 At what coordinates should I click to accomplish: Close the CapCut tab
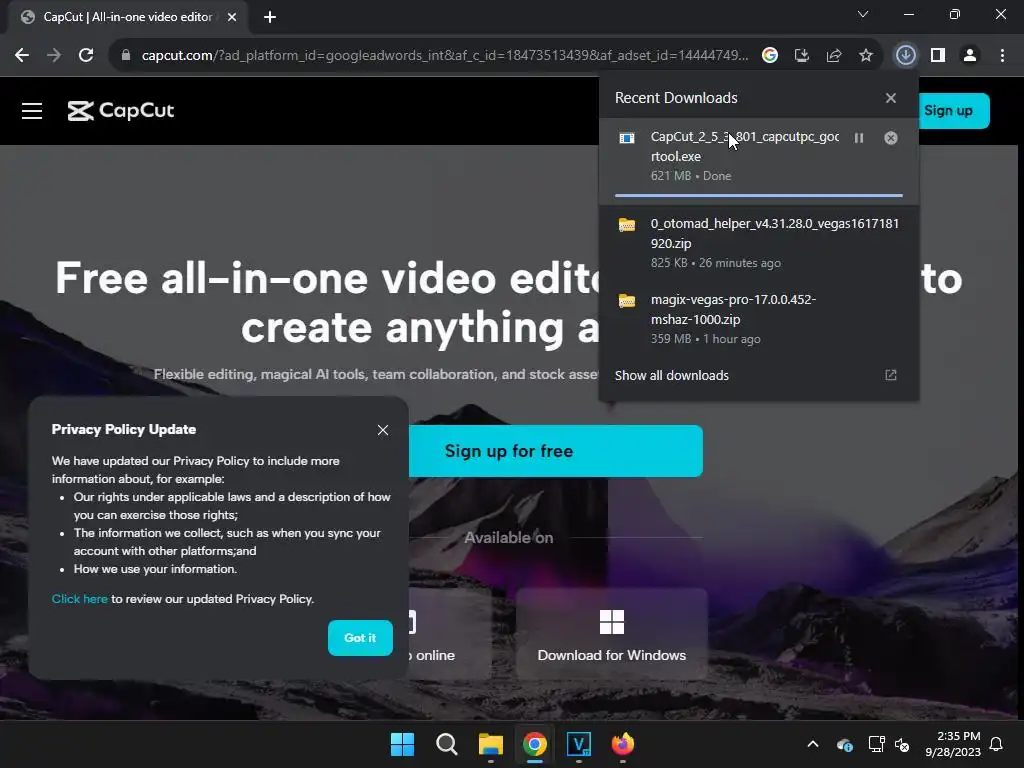232,17
